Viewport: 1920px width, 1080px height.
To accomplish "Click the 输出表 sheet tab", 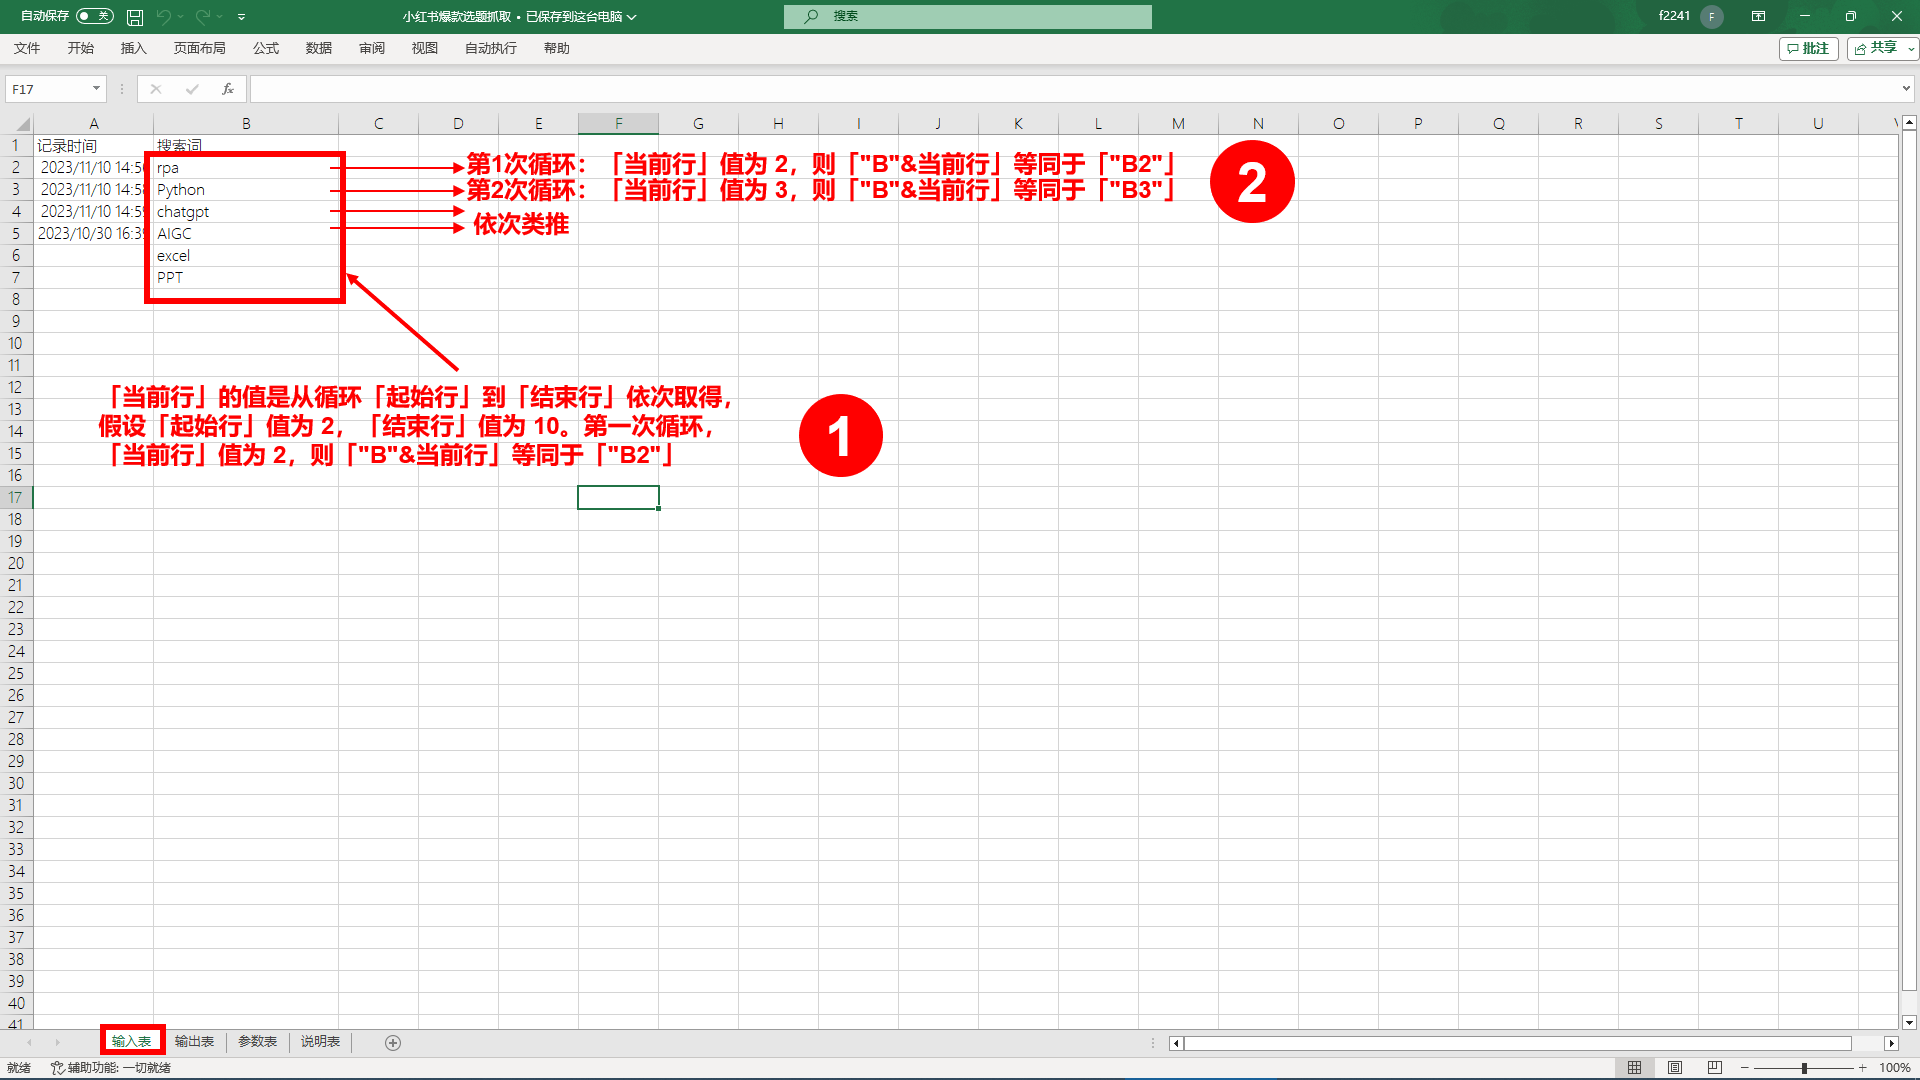I will point(195,1042).
